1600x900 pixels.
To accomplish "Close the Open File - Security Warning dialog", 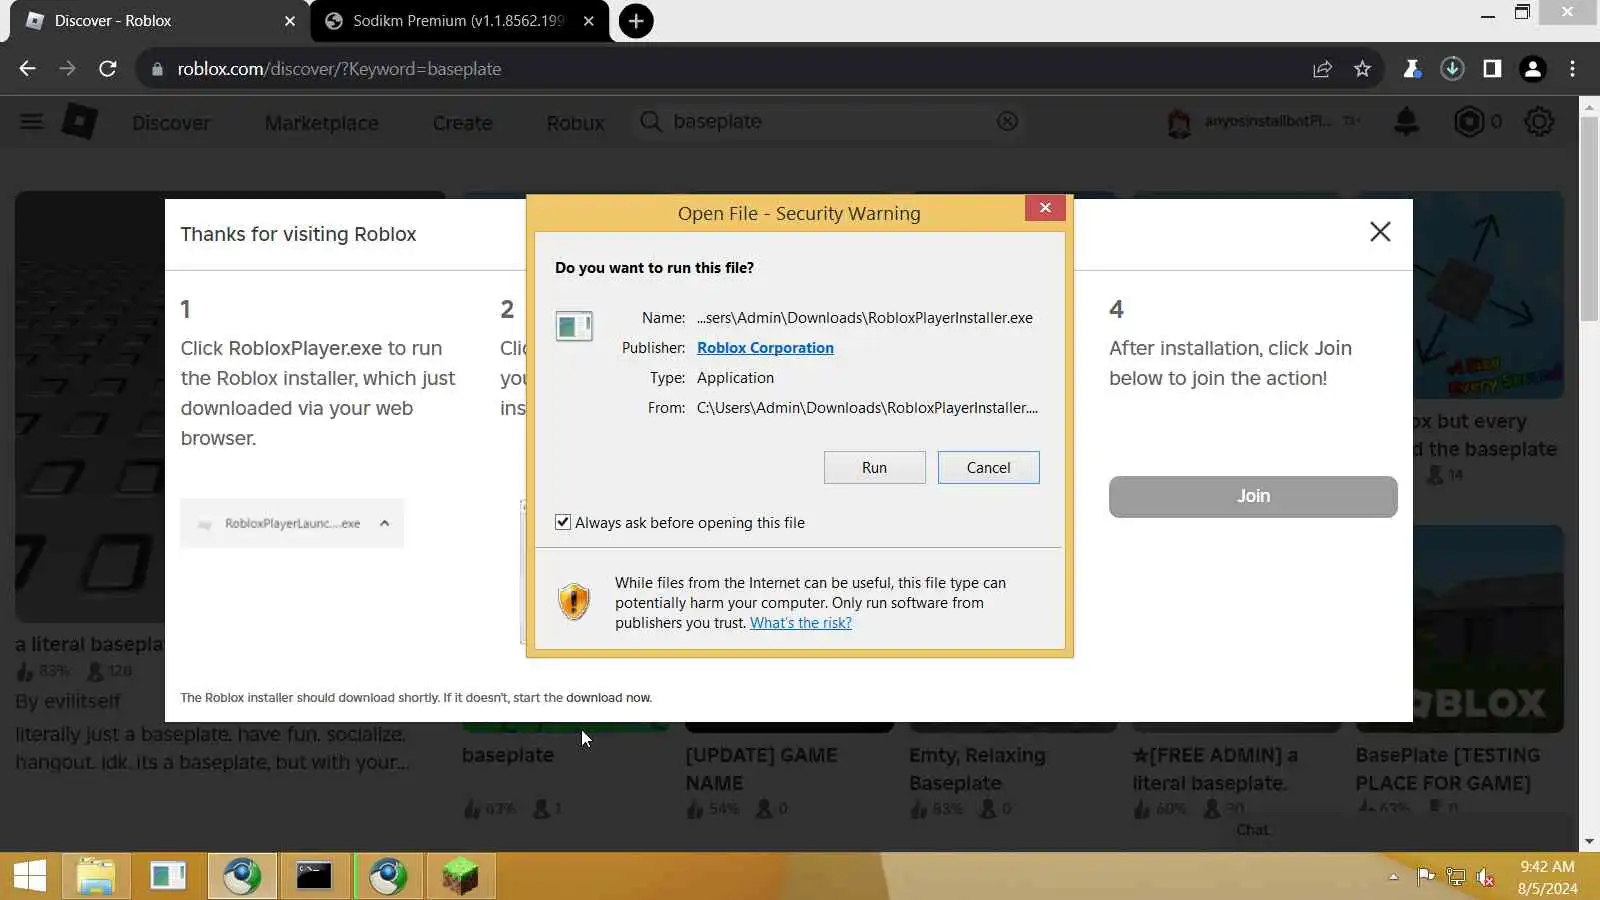I will tap(1045, 207).
